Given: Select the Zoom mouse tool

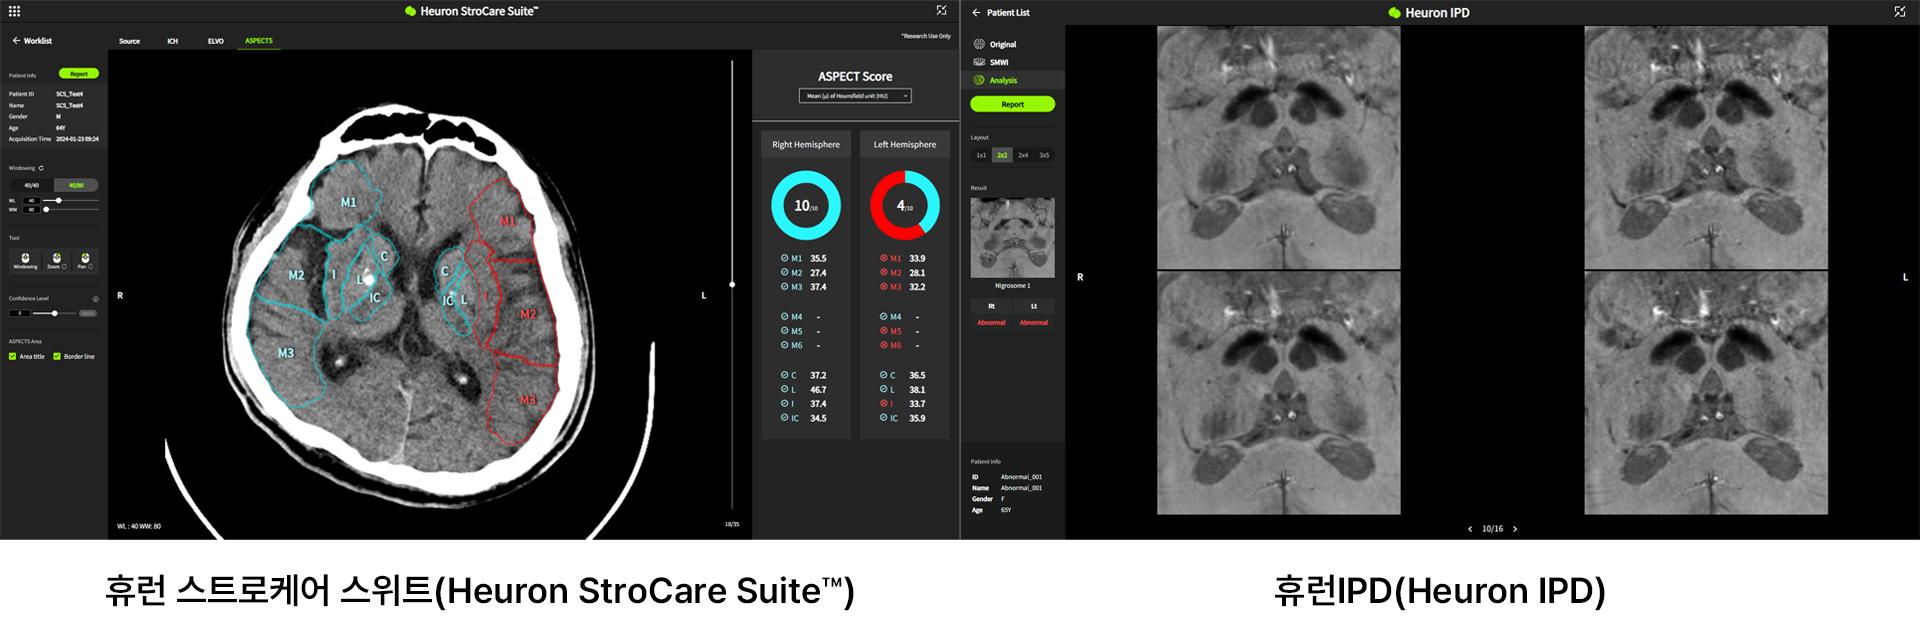Looking at the screenshot, I should (x=56, y=259).
